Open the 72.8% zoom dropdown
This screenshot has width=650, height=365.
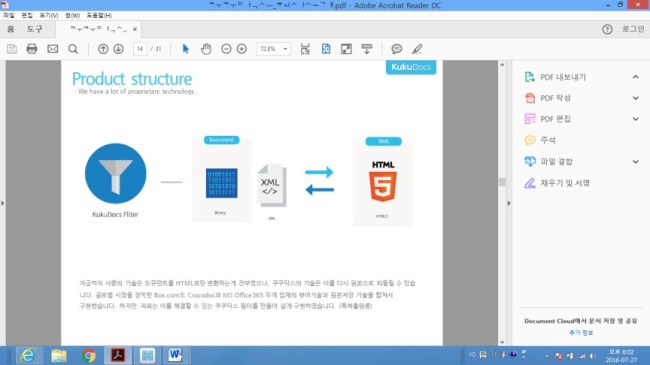[273, 49]
